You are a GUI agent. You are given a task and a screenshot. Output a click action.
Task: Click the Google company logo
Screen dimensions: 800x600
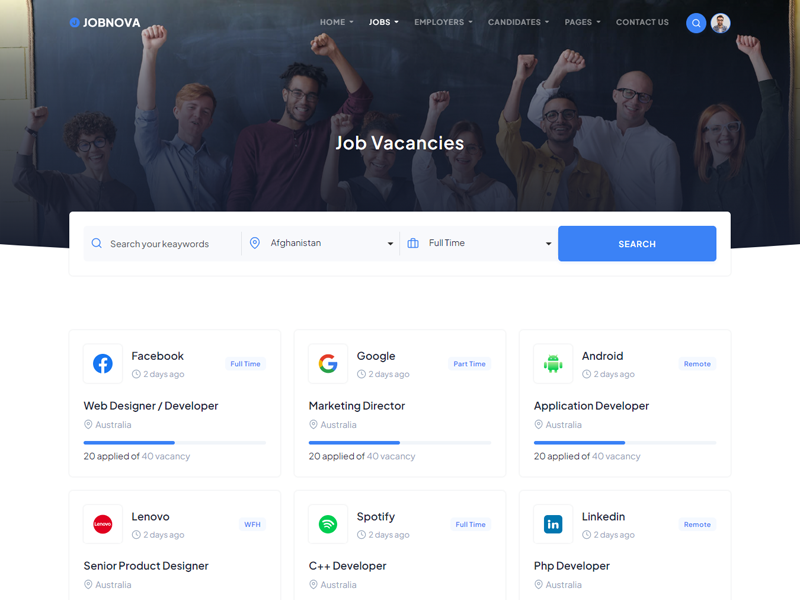(x=328, y=364)
